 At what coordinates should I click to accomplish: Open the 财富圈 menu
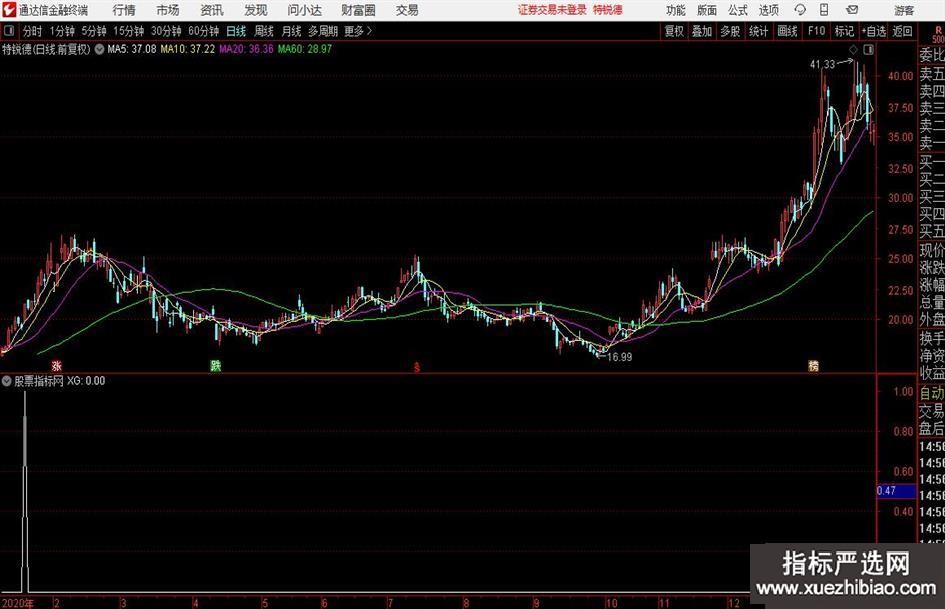358,10
